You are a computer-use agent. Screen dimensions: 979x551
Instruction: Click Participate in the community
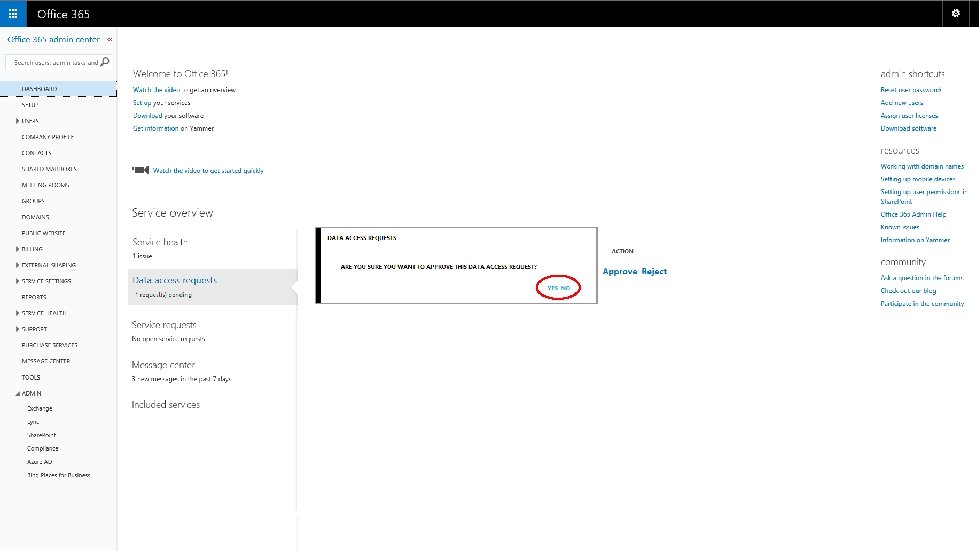tap(922, 304)
